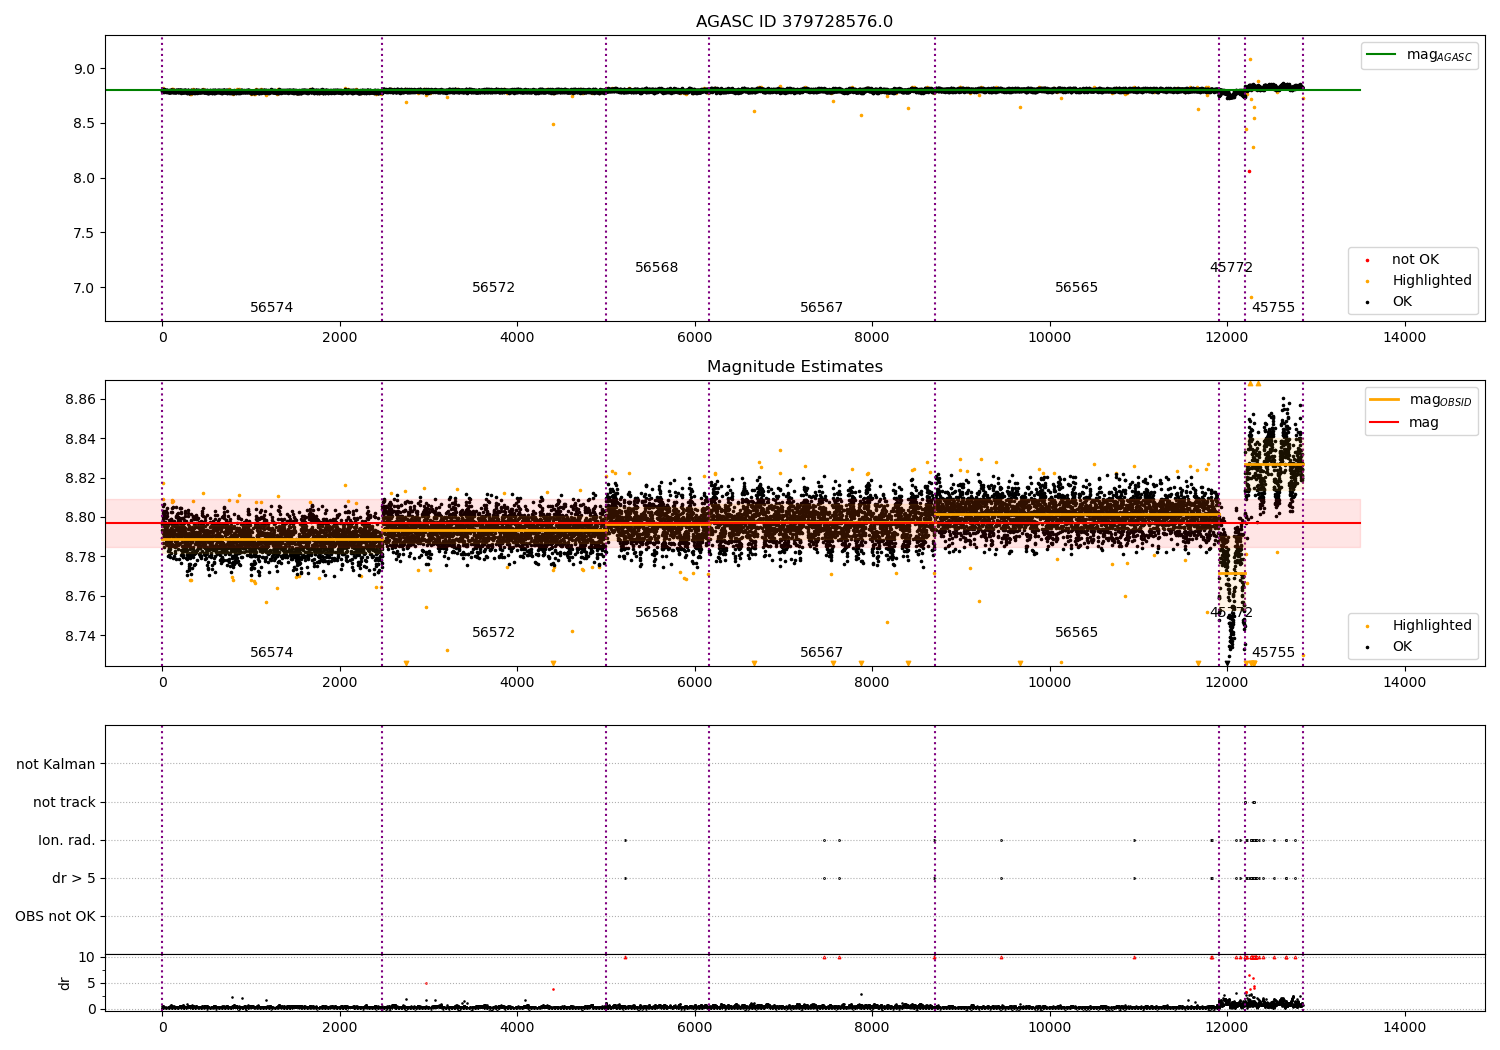Click x-tick 2000 under top plot
Viewport: 1500px width, 1050px height.
pyautogui.click(x=340, y=337)
